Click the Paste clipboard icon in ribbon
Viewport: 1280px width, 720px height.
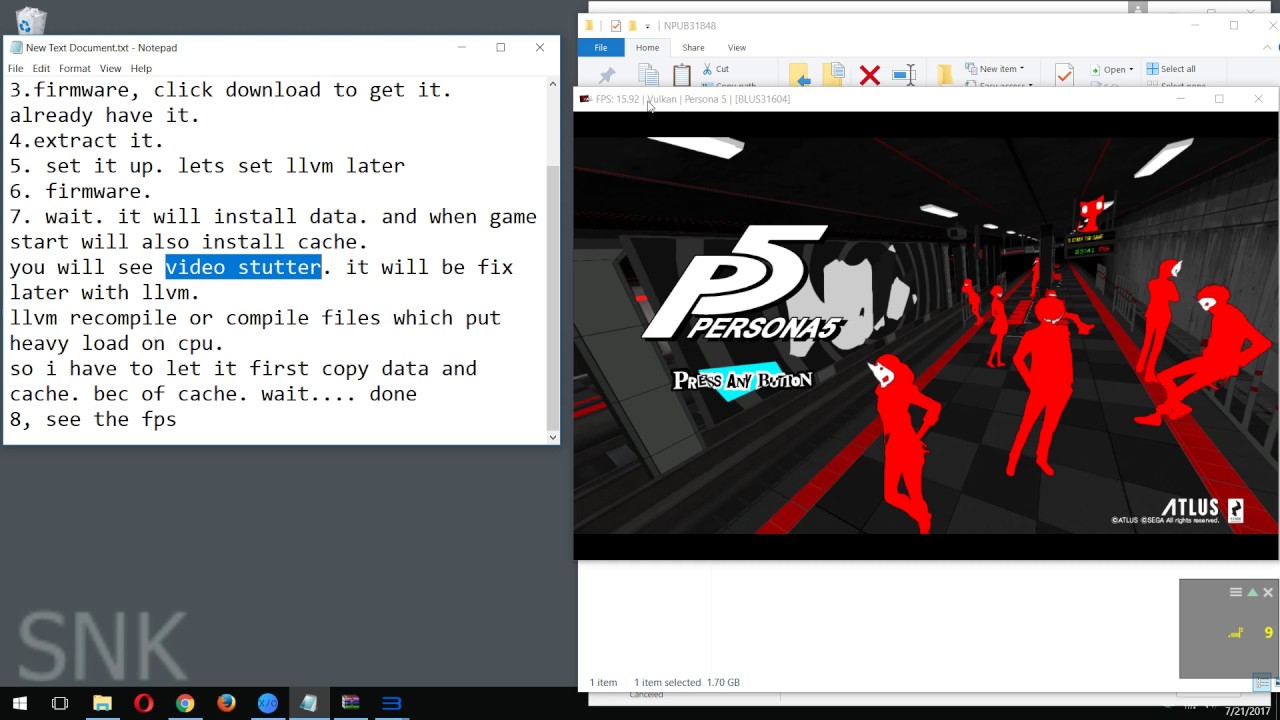coord(682,75)
